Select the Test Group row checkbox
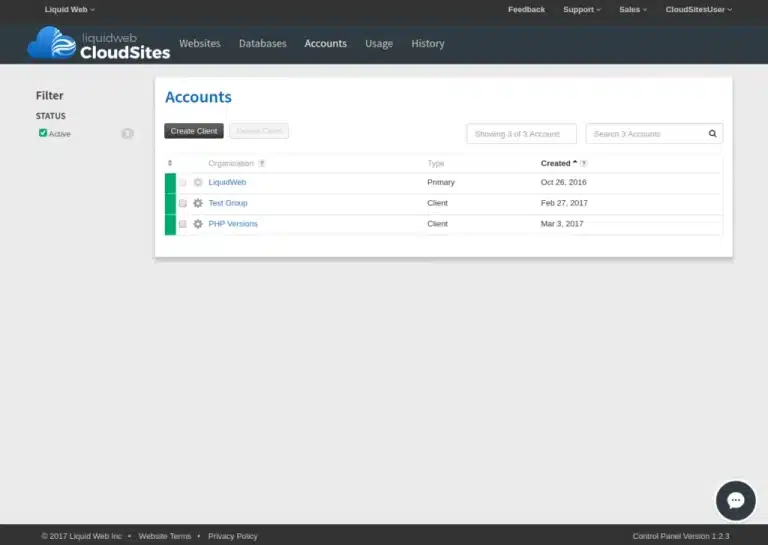The height and width of the screenshot is (545, 768). point(183,203)
